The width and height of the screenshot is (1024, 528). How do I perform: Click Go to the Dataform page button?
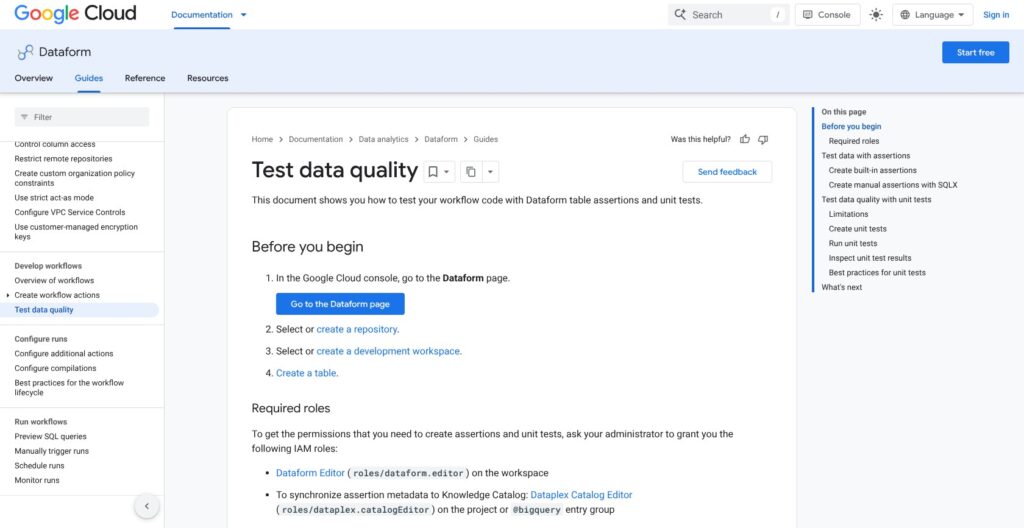(340, 304)
